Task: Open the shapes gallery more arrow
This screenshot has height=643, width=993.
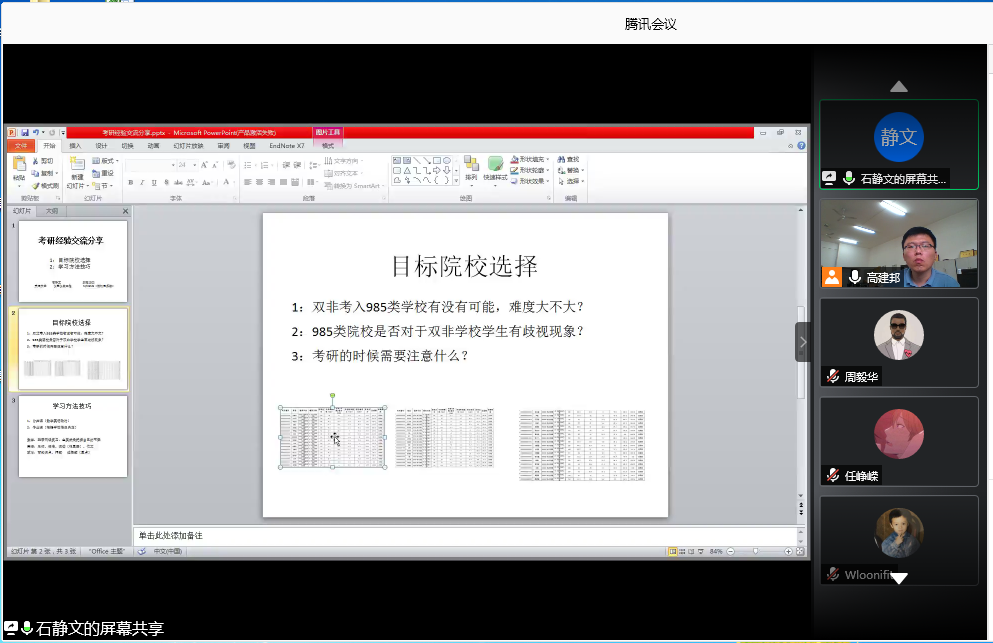Action: 457,180
